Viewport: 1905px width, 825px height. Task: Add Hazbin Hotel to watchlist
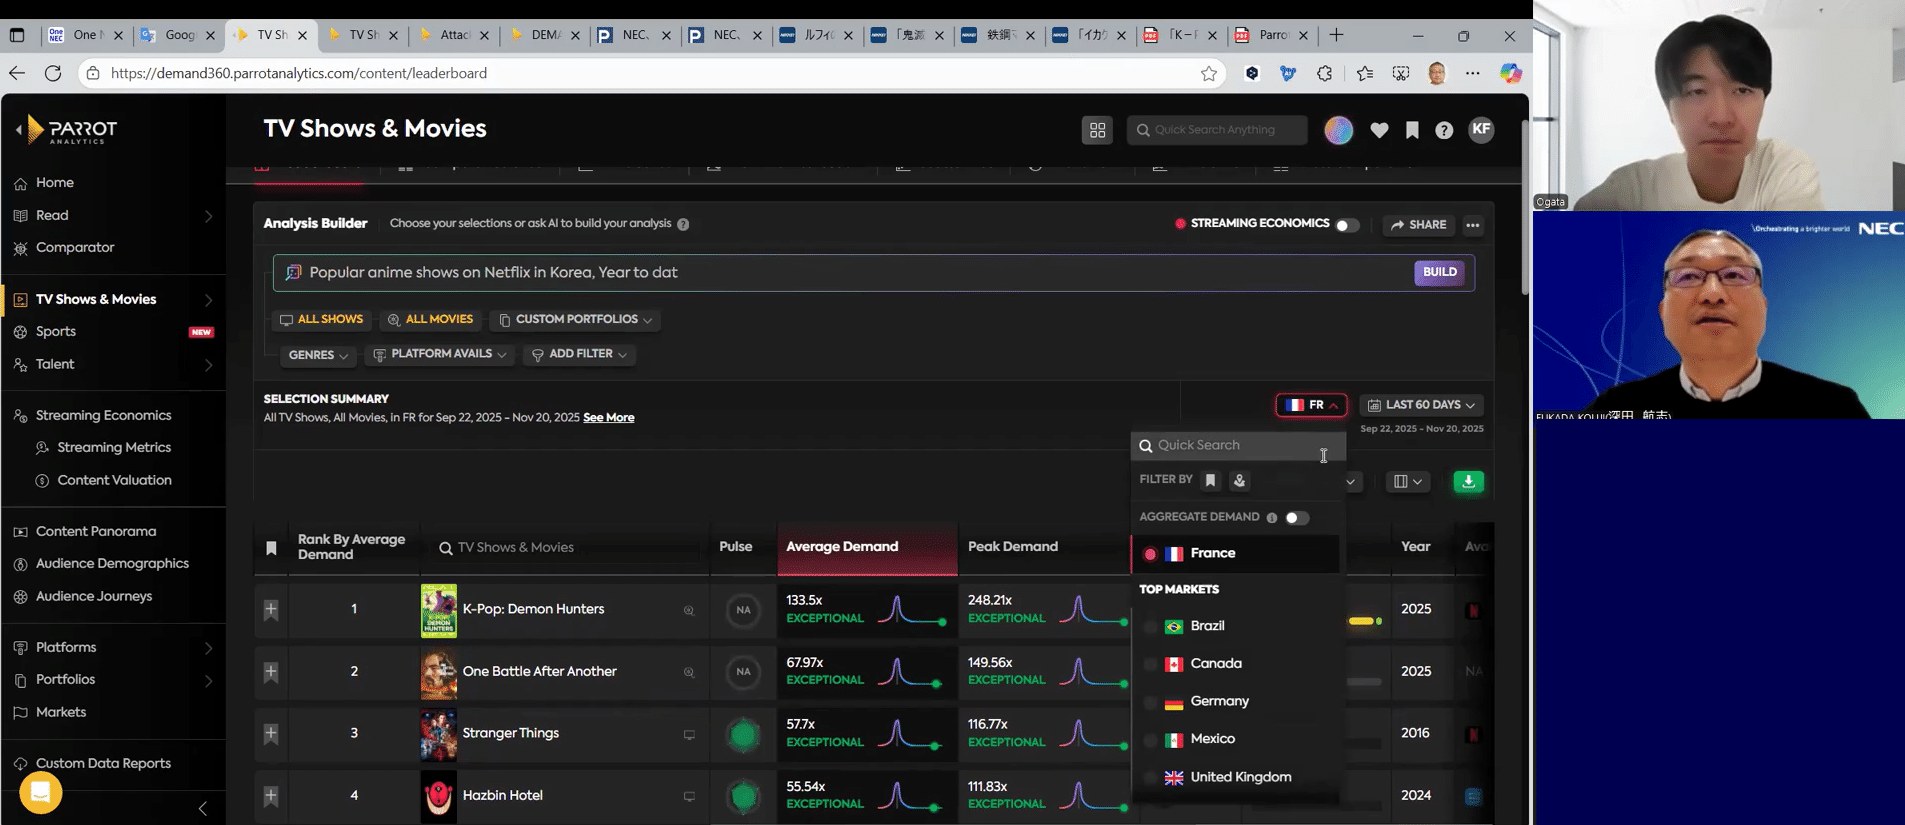coord(271,796)
